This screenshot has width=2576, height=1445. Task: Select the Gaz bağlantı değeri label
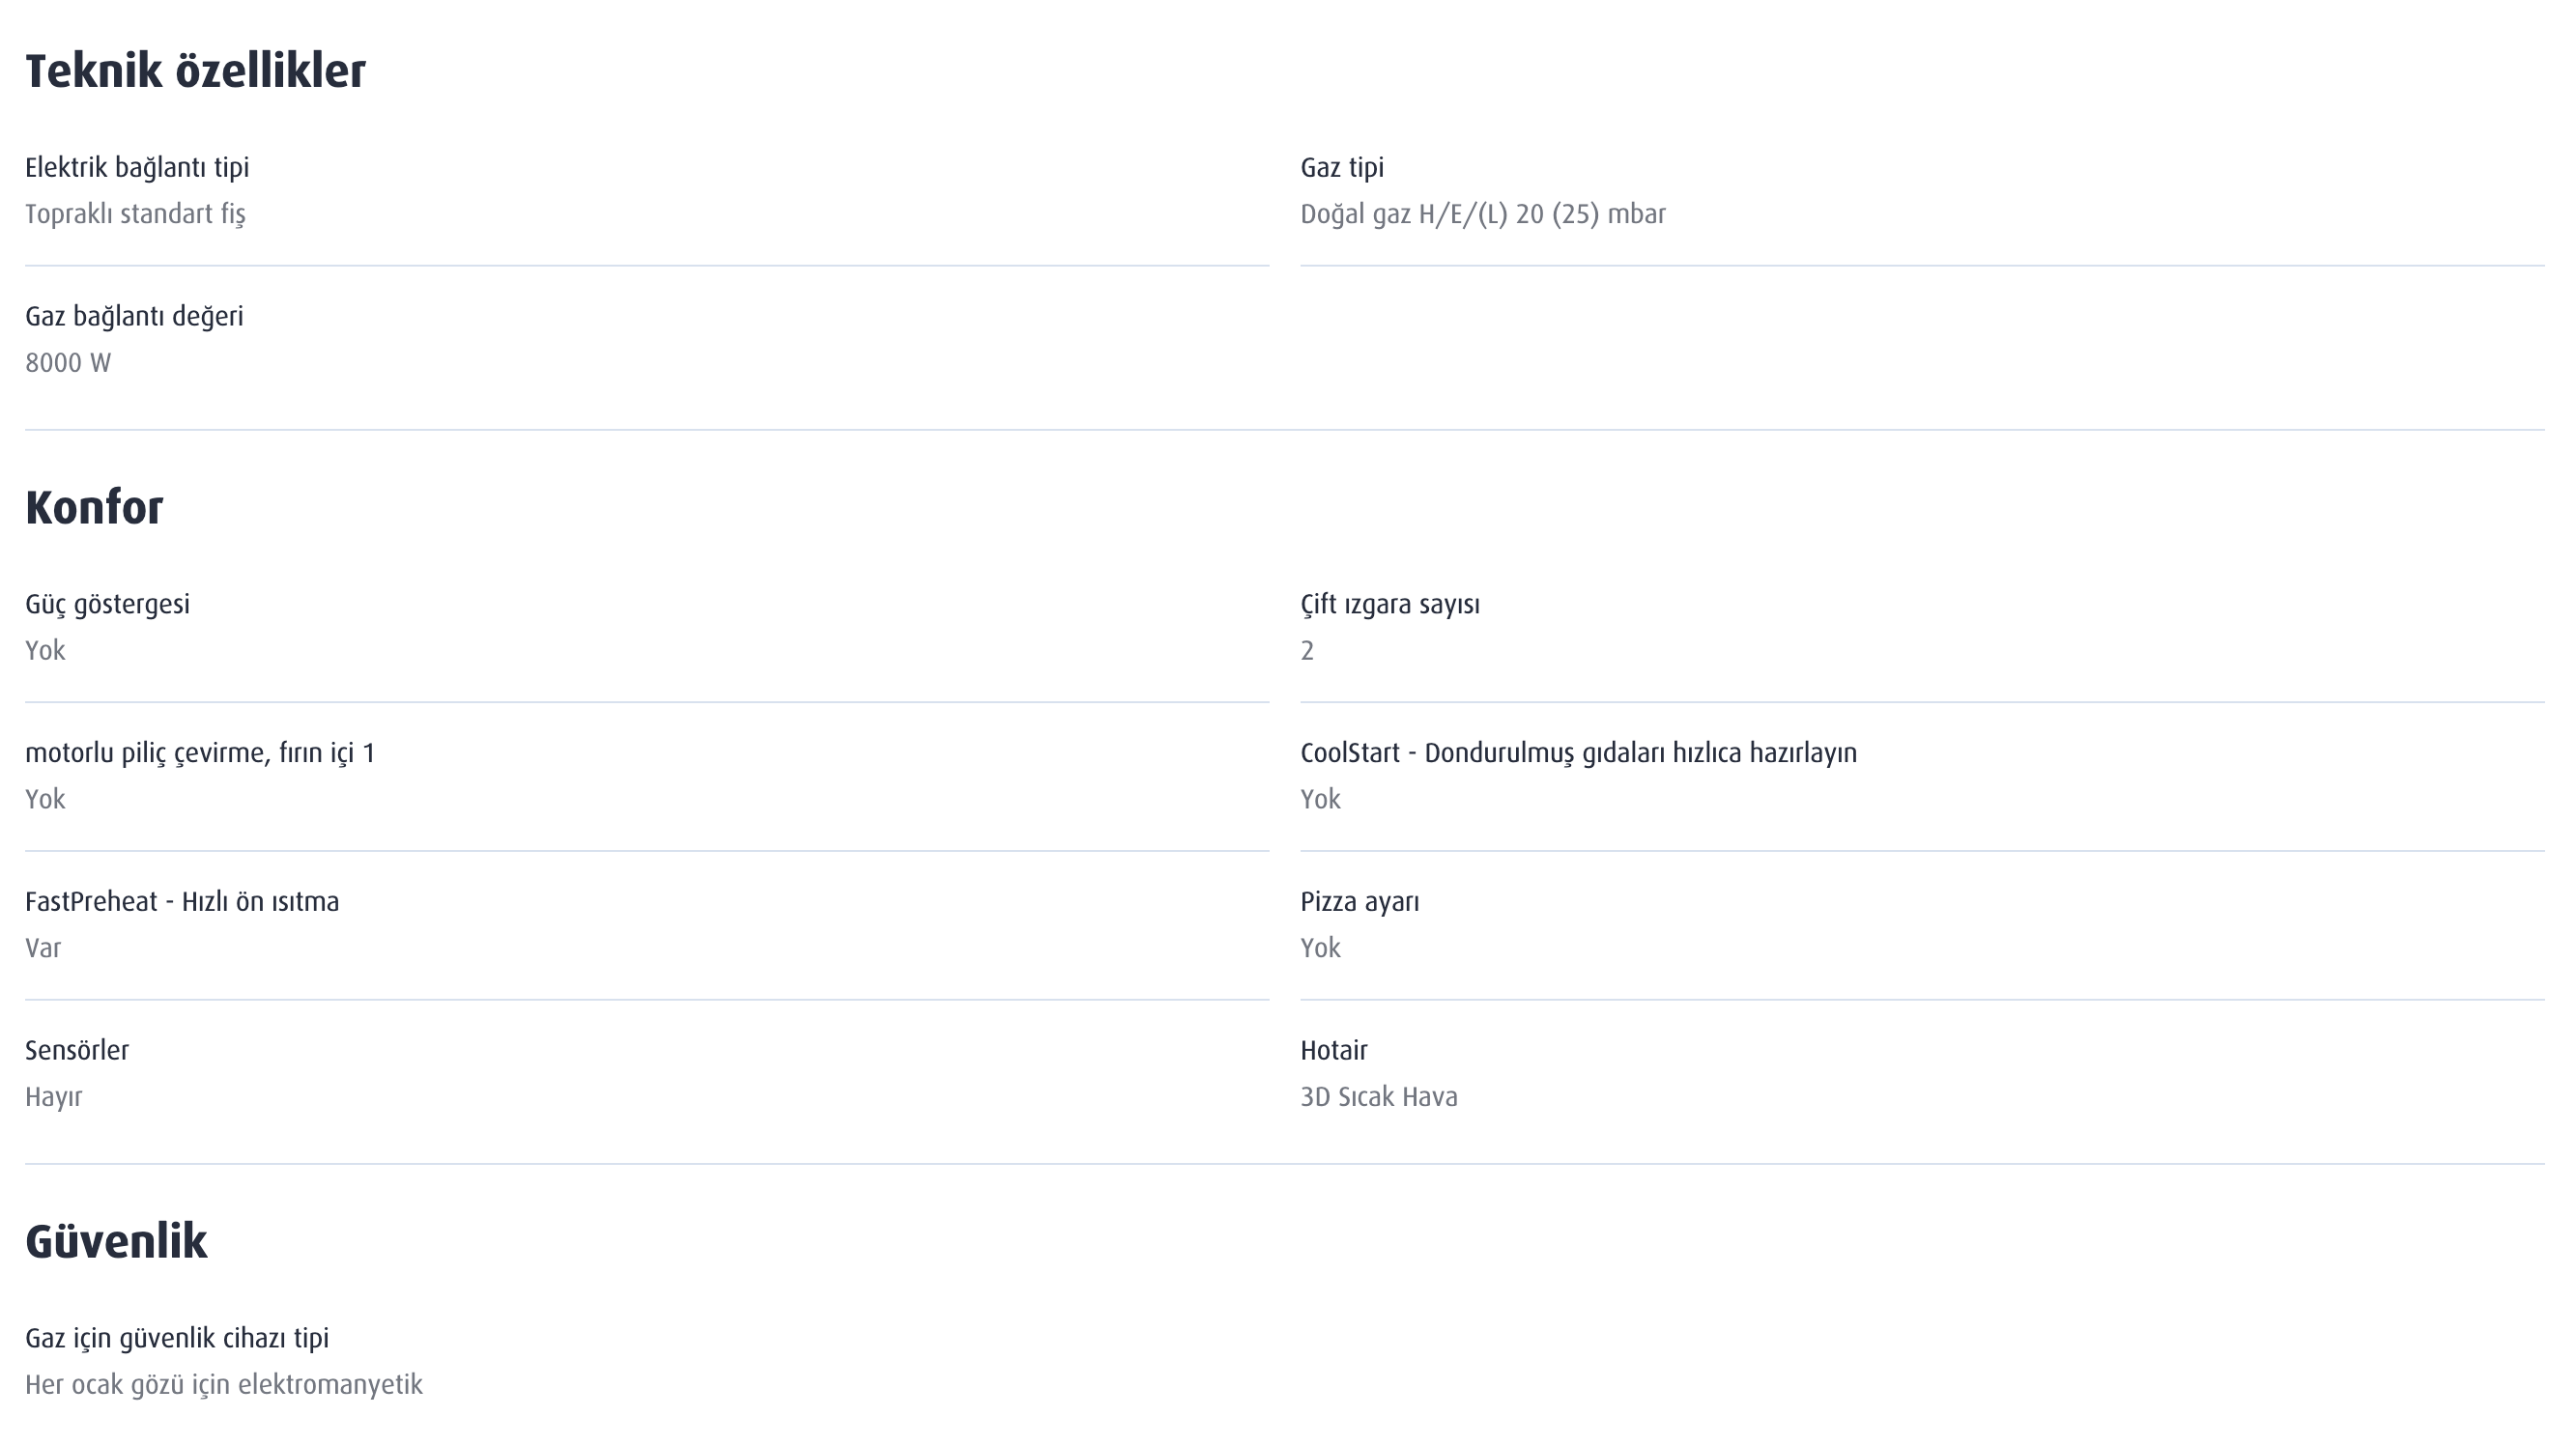[x=134, y=317]
